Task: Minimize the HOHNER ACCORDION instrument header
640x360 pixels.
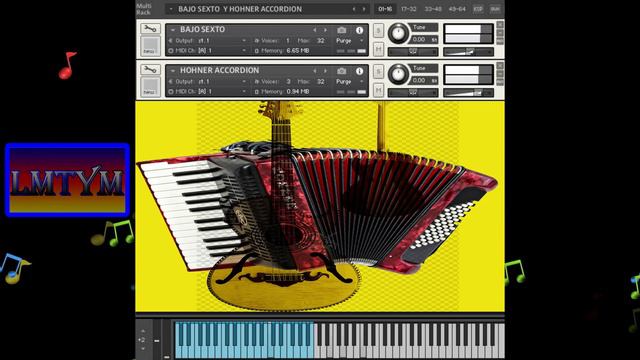Action: click(x=500, y=74)
